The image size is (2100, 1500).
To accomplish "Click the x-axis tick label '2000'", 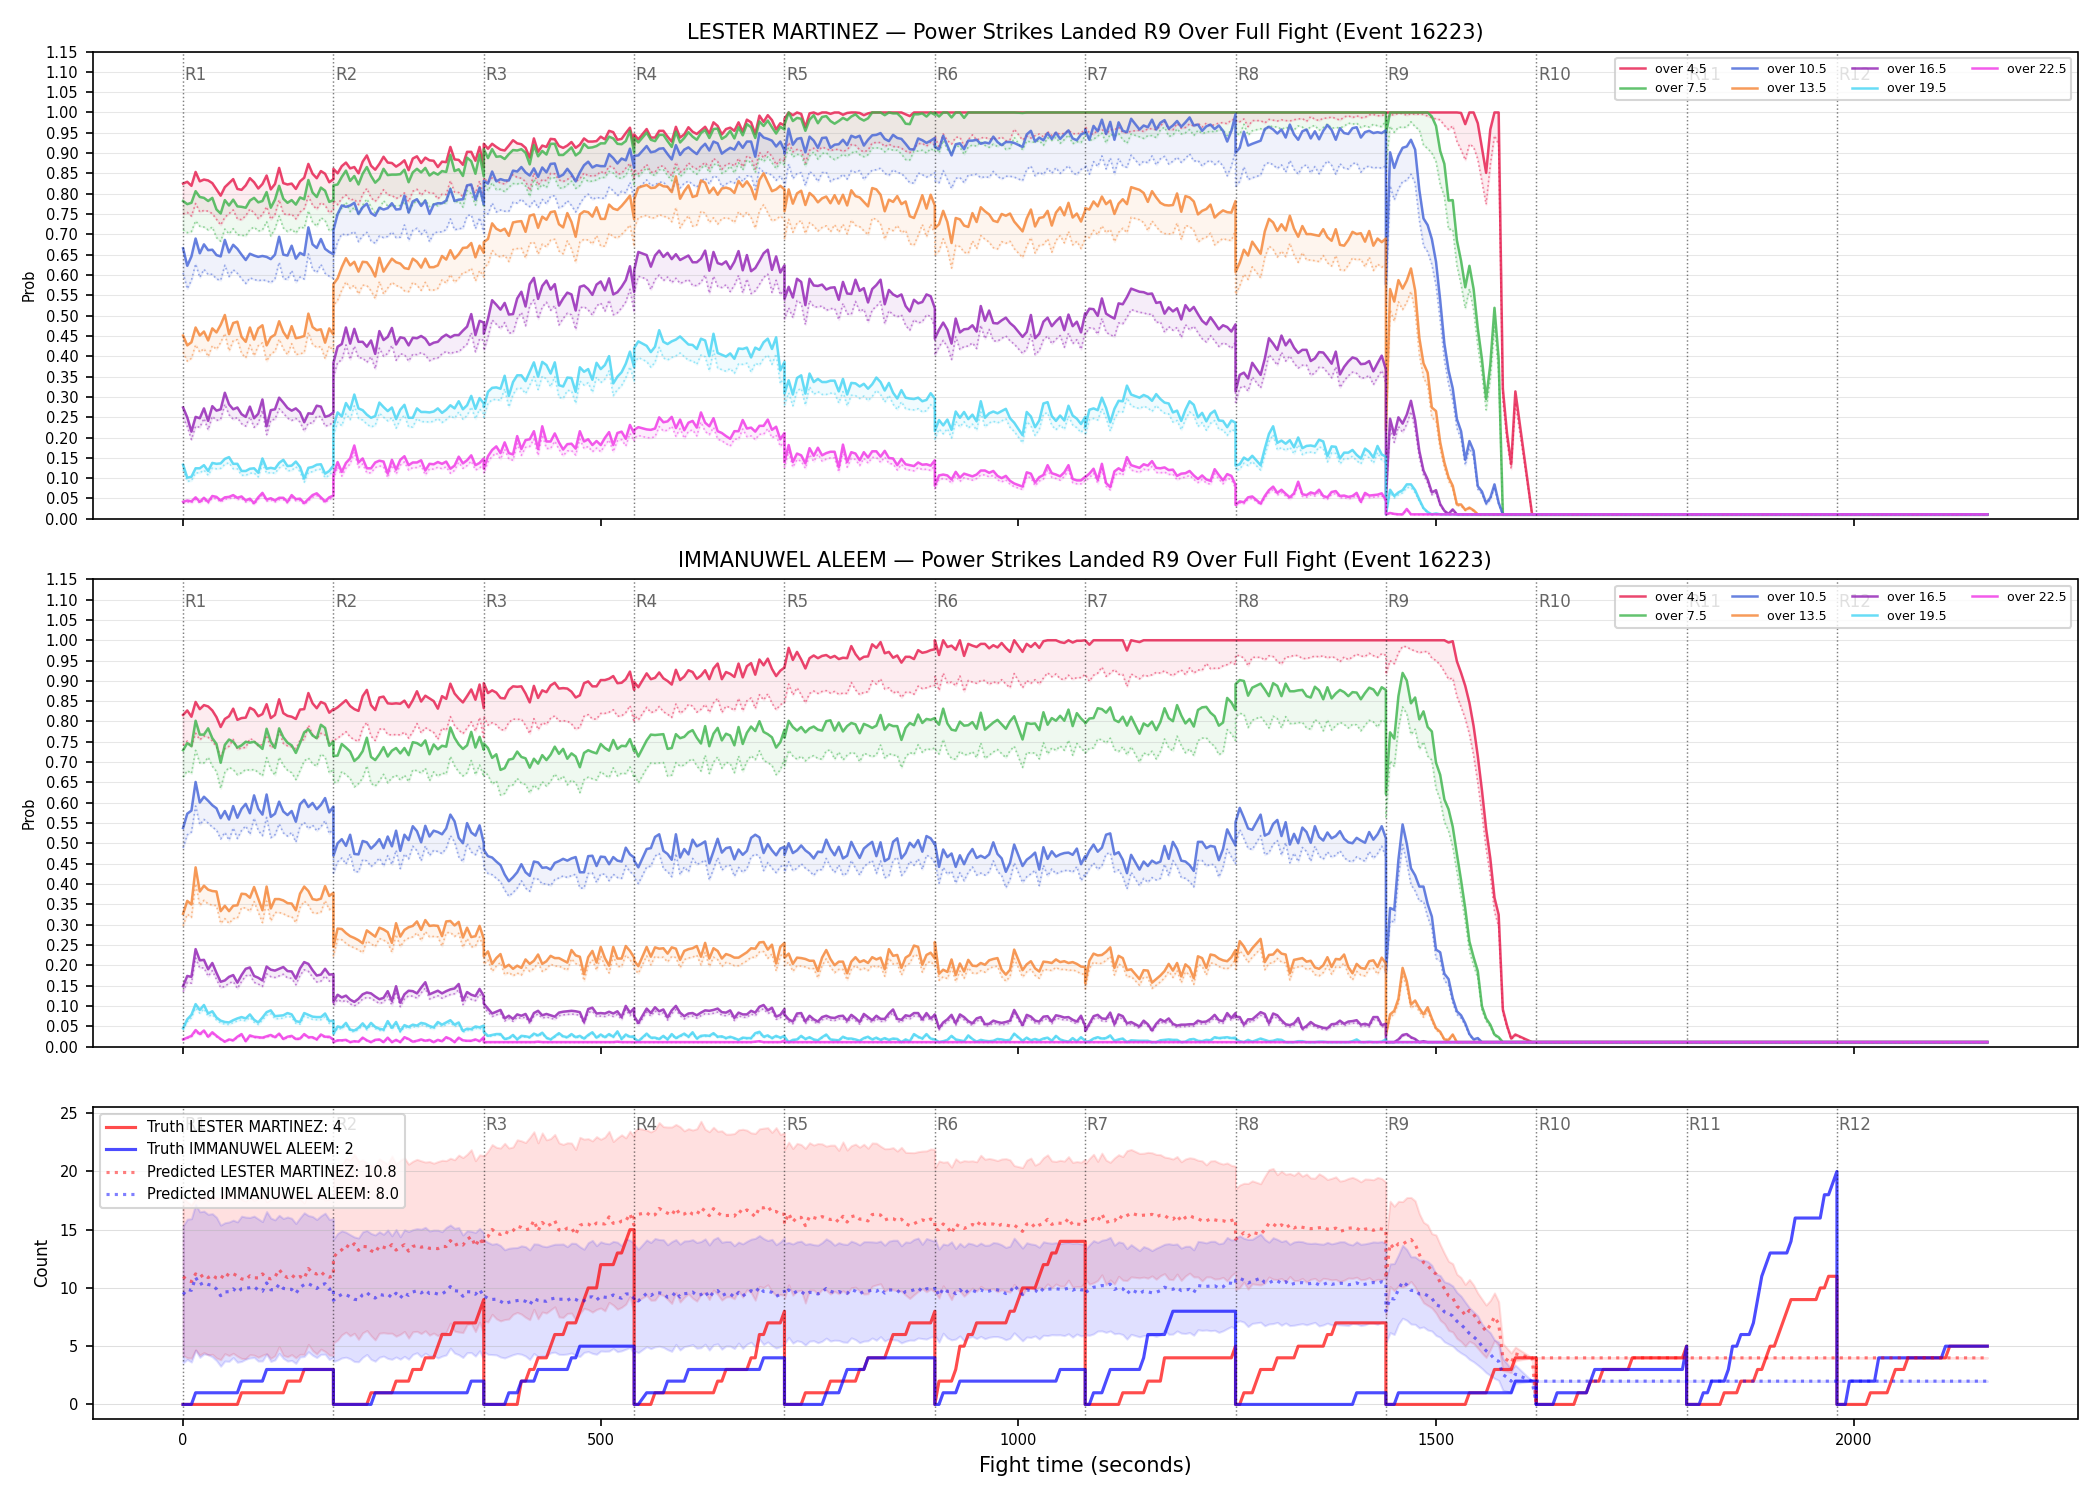I will tap(1853, 1439).
